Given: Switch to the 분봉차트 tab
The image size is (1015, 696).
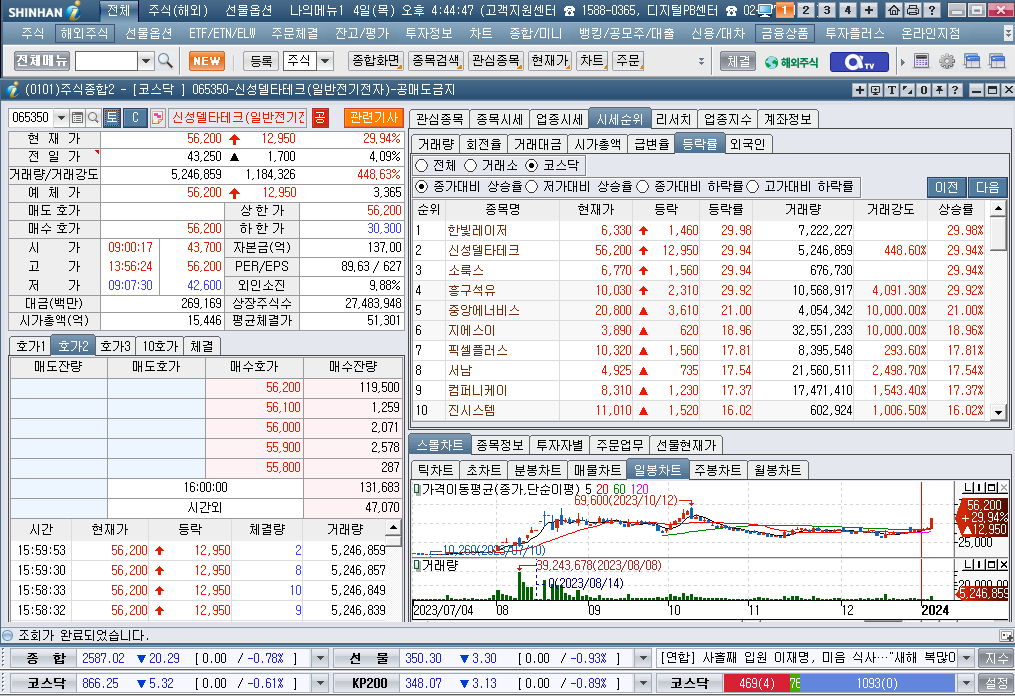Looking at the screenshot, I should pos(537,470).
